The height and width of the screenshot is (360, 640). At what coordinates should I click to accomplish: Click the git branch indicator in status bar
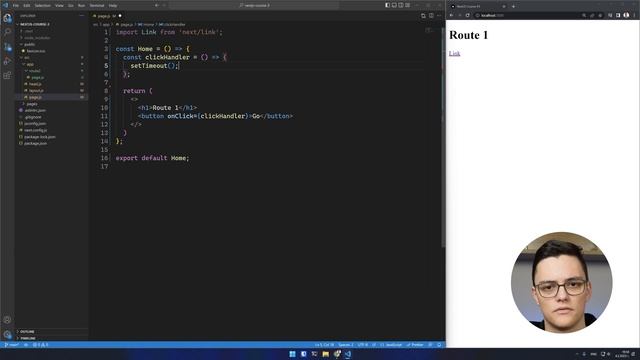[12, 345]
